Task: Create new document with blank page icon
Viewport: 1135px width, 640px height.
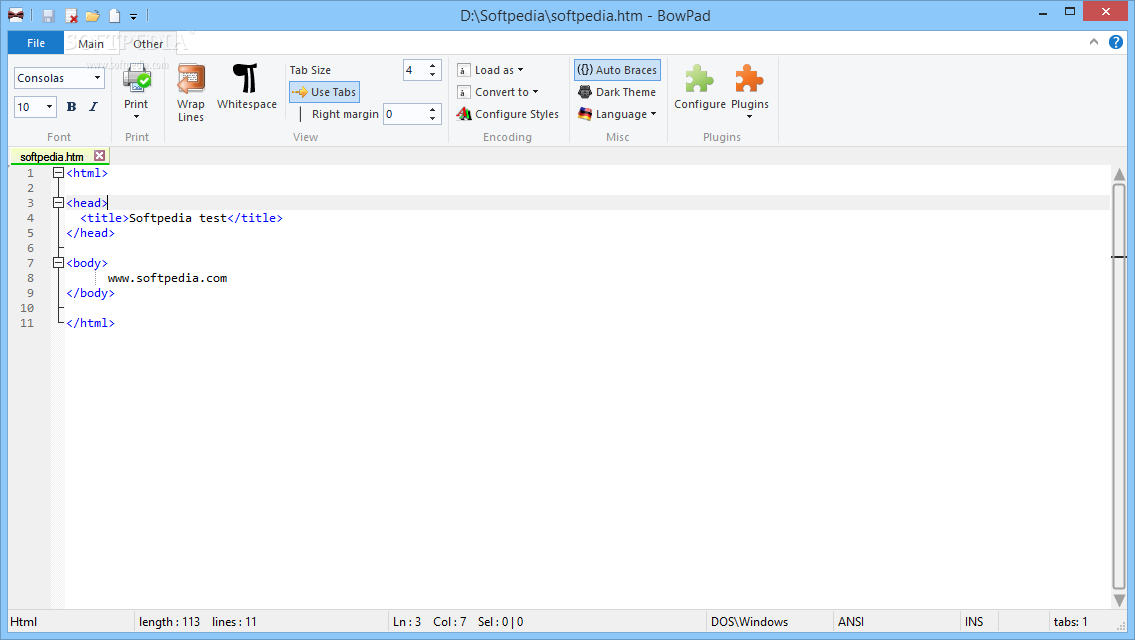Action: pos(114,15)
